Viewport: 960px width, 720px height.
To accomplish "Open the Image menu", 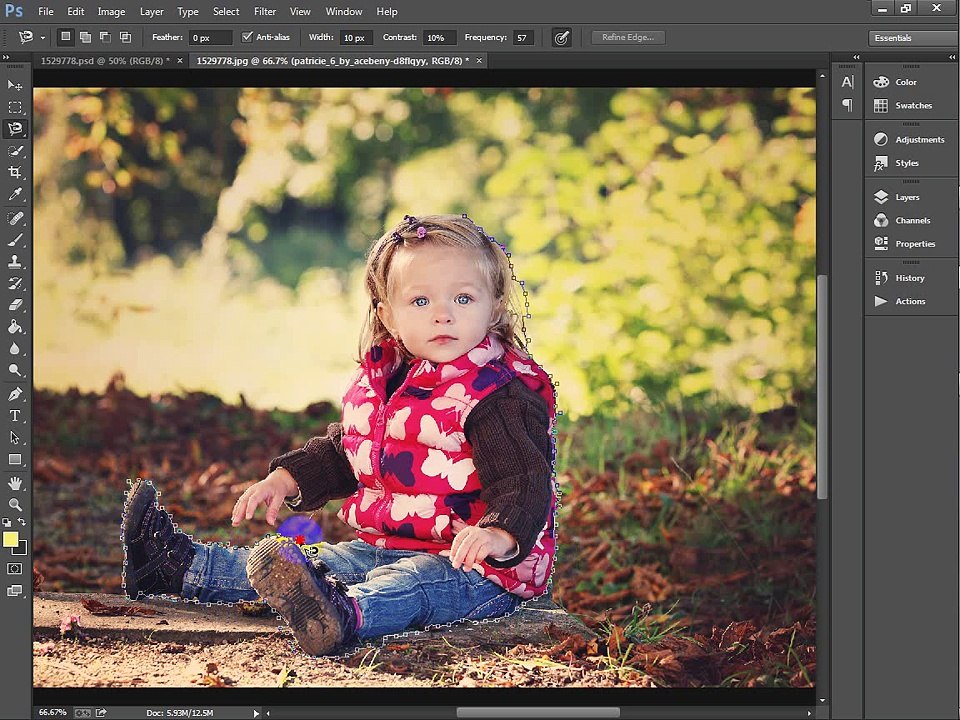I will pyautogui.click(x=111, y=12).
